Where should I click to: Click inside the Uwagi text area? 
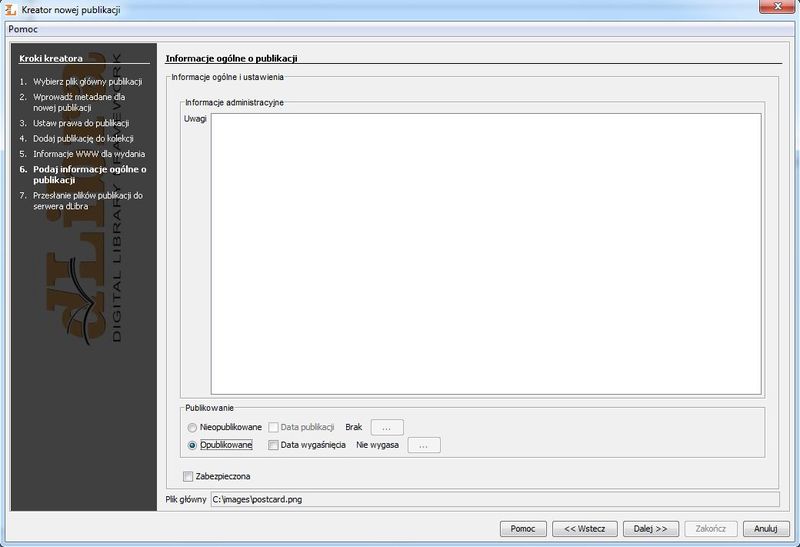pyautogui.click(x=485, y=253)
